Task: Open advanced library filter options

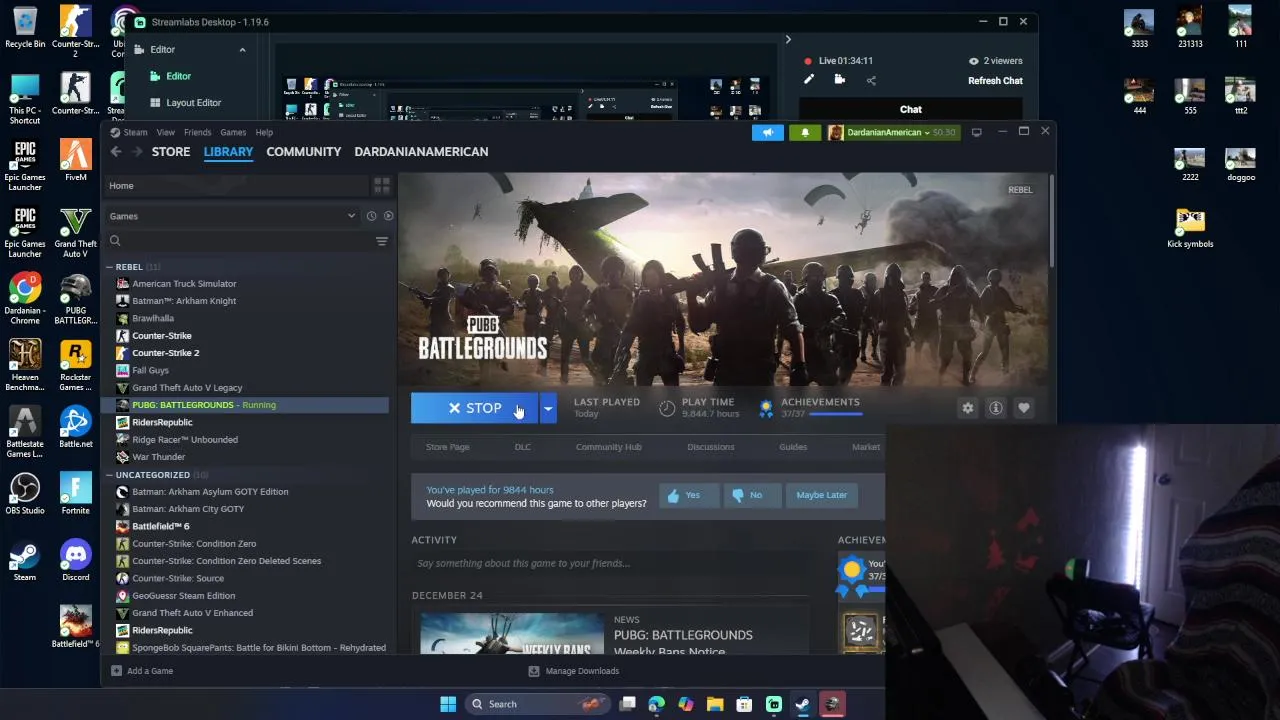Action: 382,241
